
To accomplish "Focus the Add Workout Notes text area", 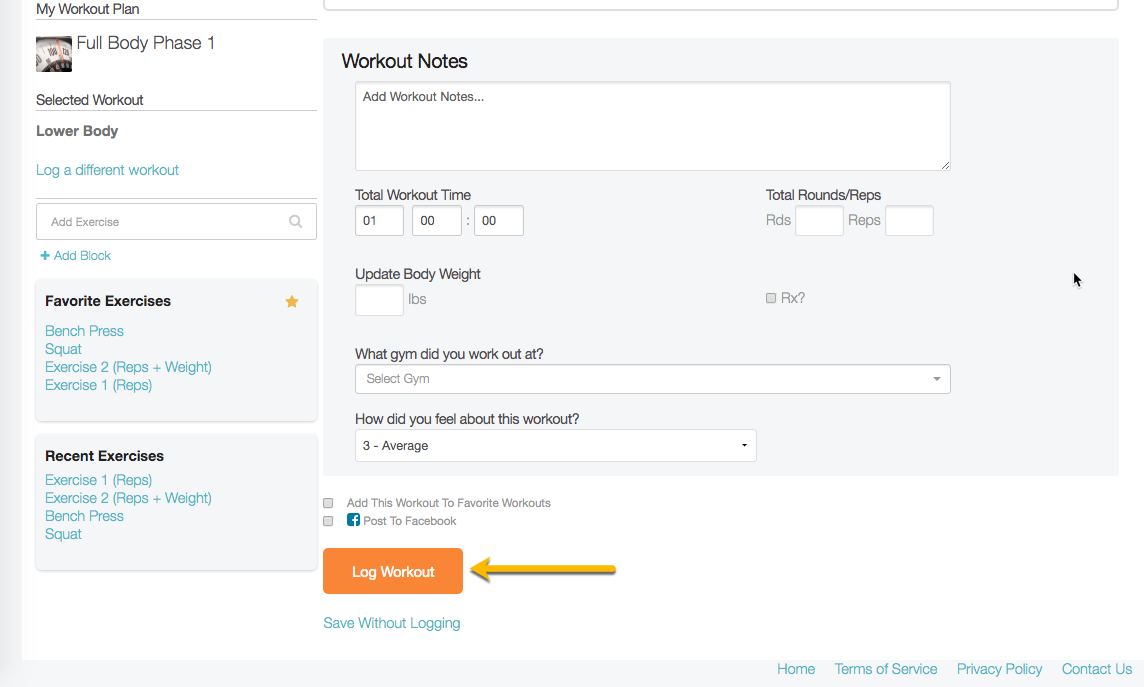I will click(652, 126).
